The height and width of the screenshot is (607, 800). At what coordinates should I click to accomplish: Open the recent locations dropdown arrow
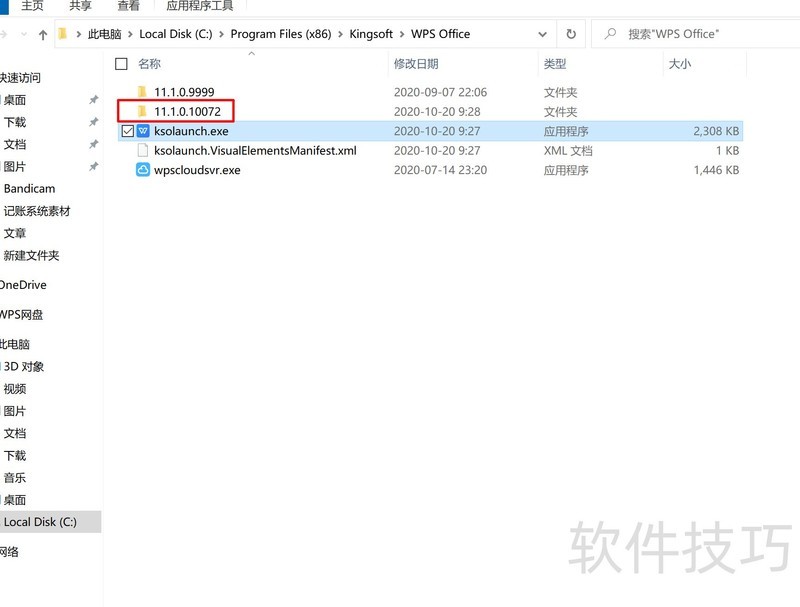pyautogui.click(x=23, y=34)
